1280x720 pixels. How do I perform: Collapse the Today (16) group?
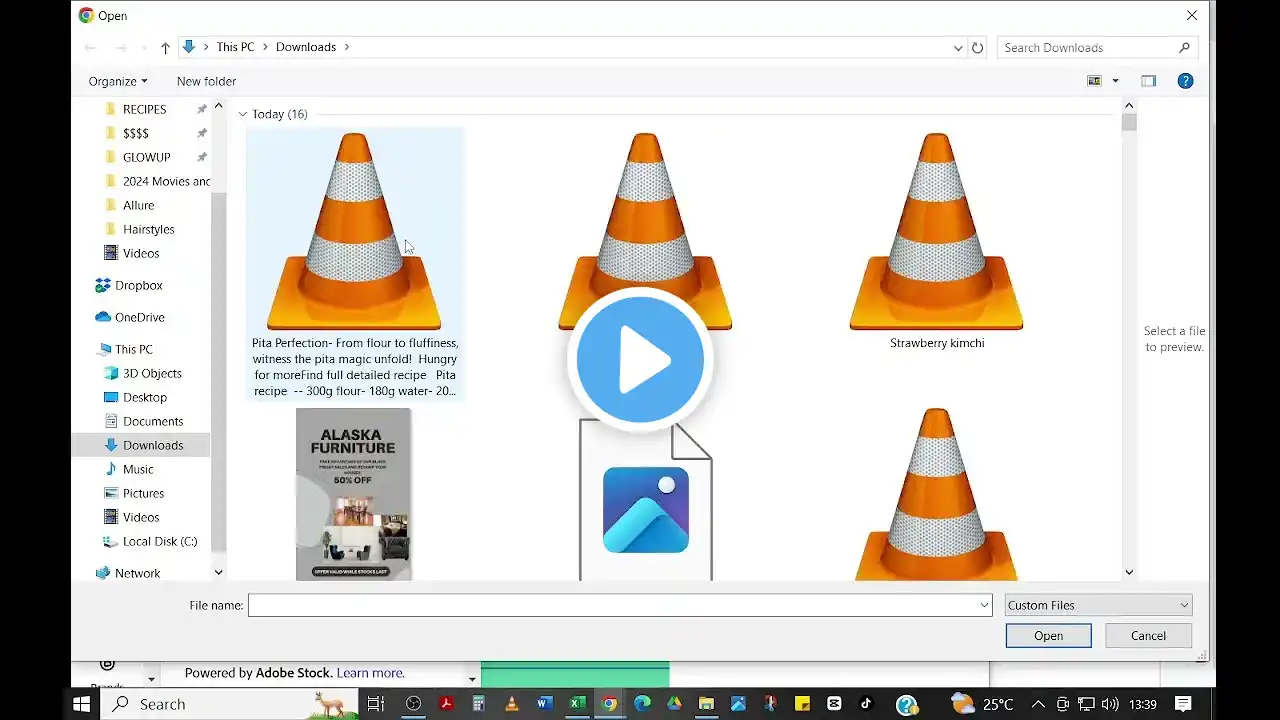point(243,114)
